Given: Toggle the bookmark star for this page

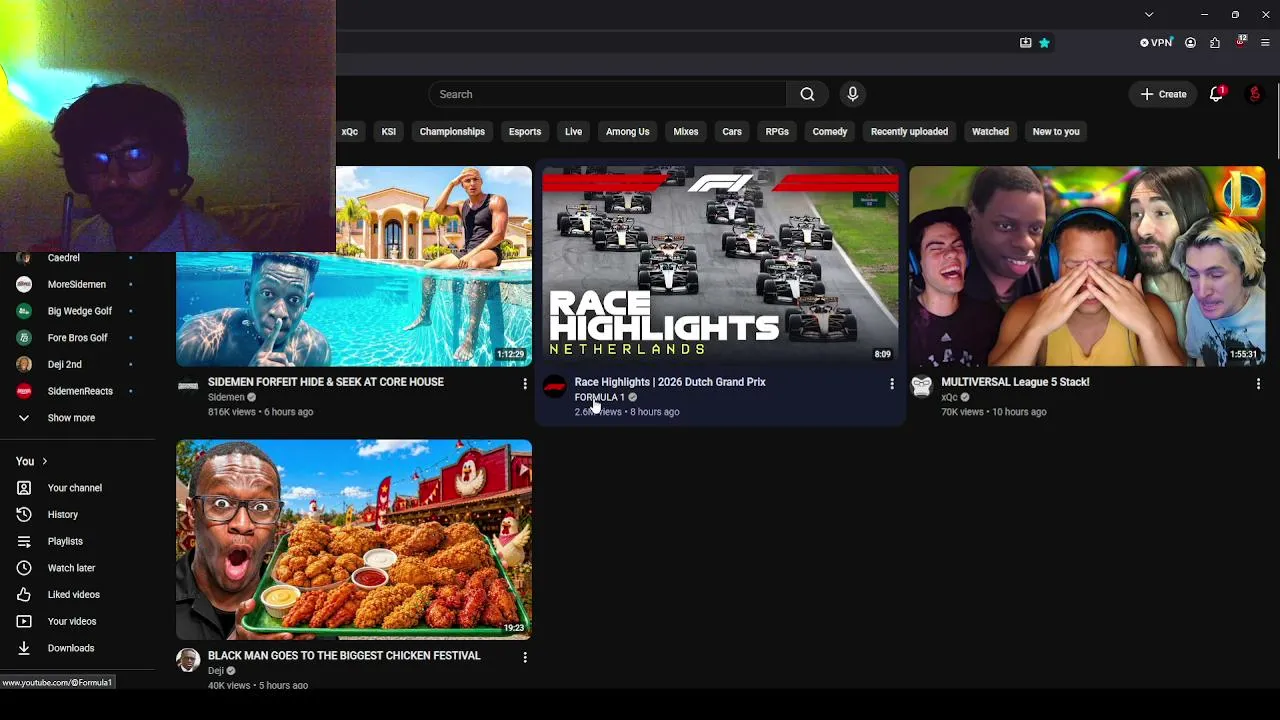Looking at the screenshot, I should pyautogui.click(x=1044, y=43).
